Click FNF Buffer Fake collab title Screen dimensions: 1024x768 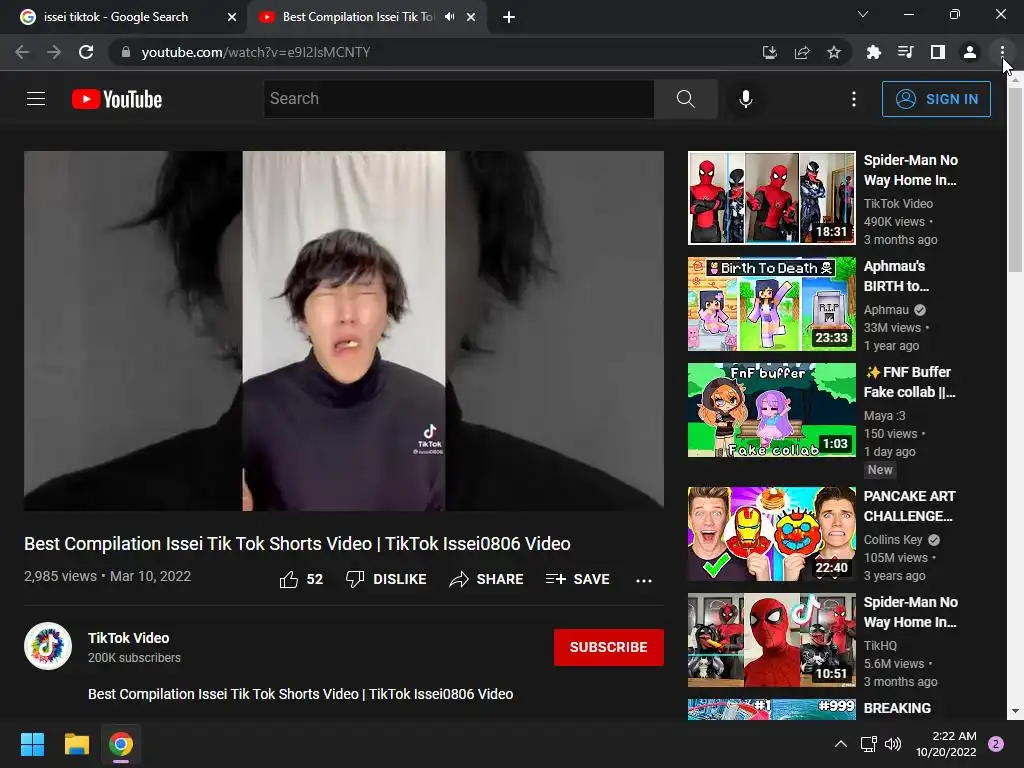909,382
